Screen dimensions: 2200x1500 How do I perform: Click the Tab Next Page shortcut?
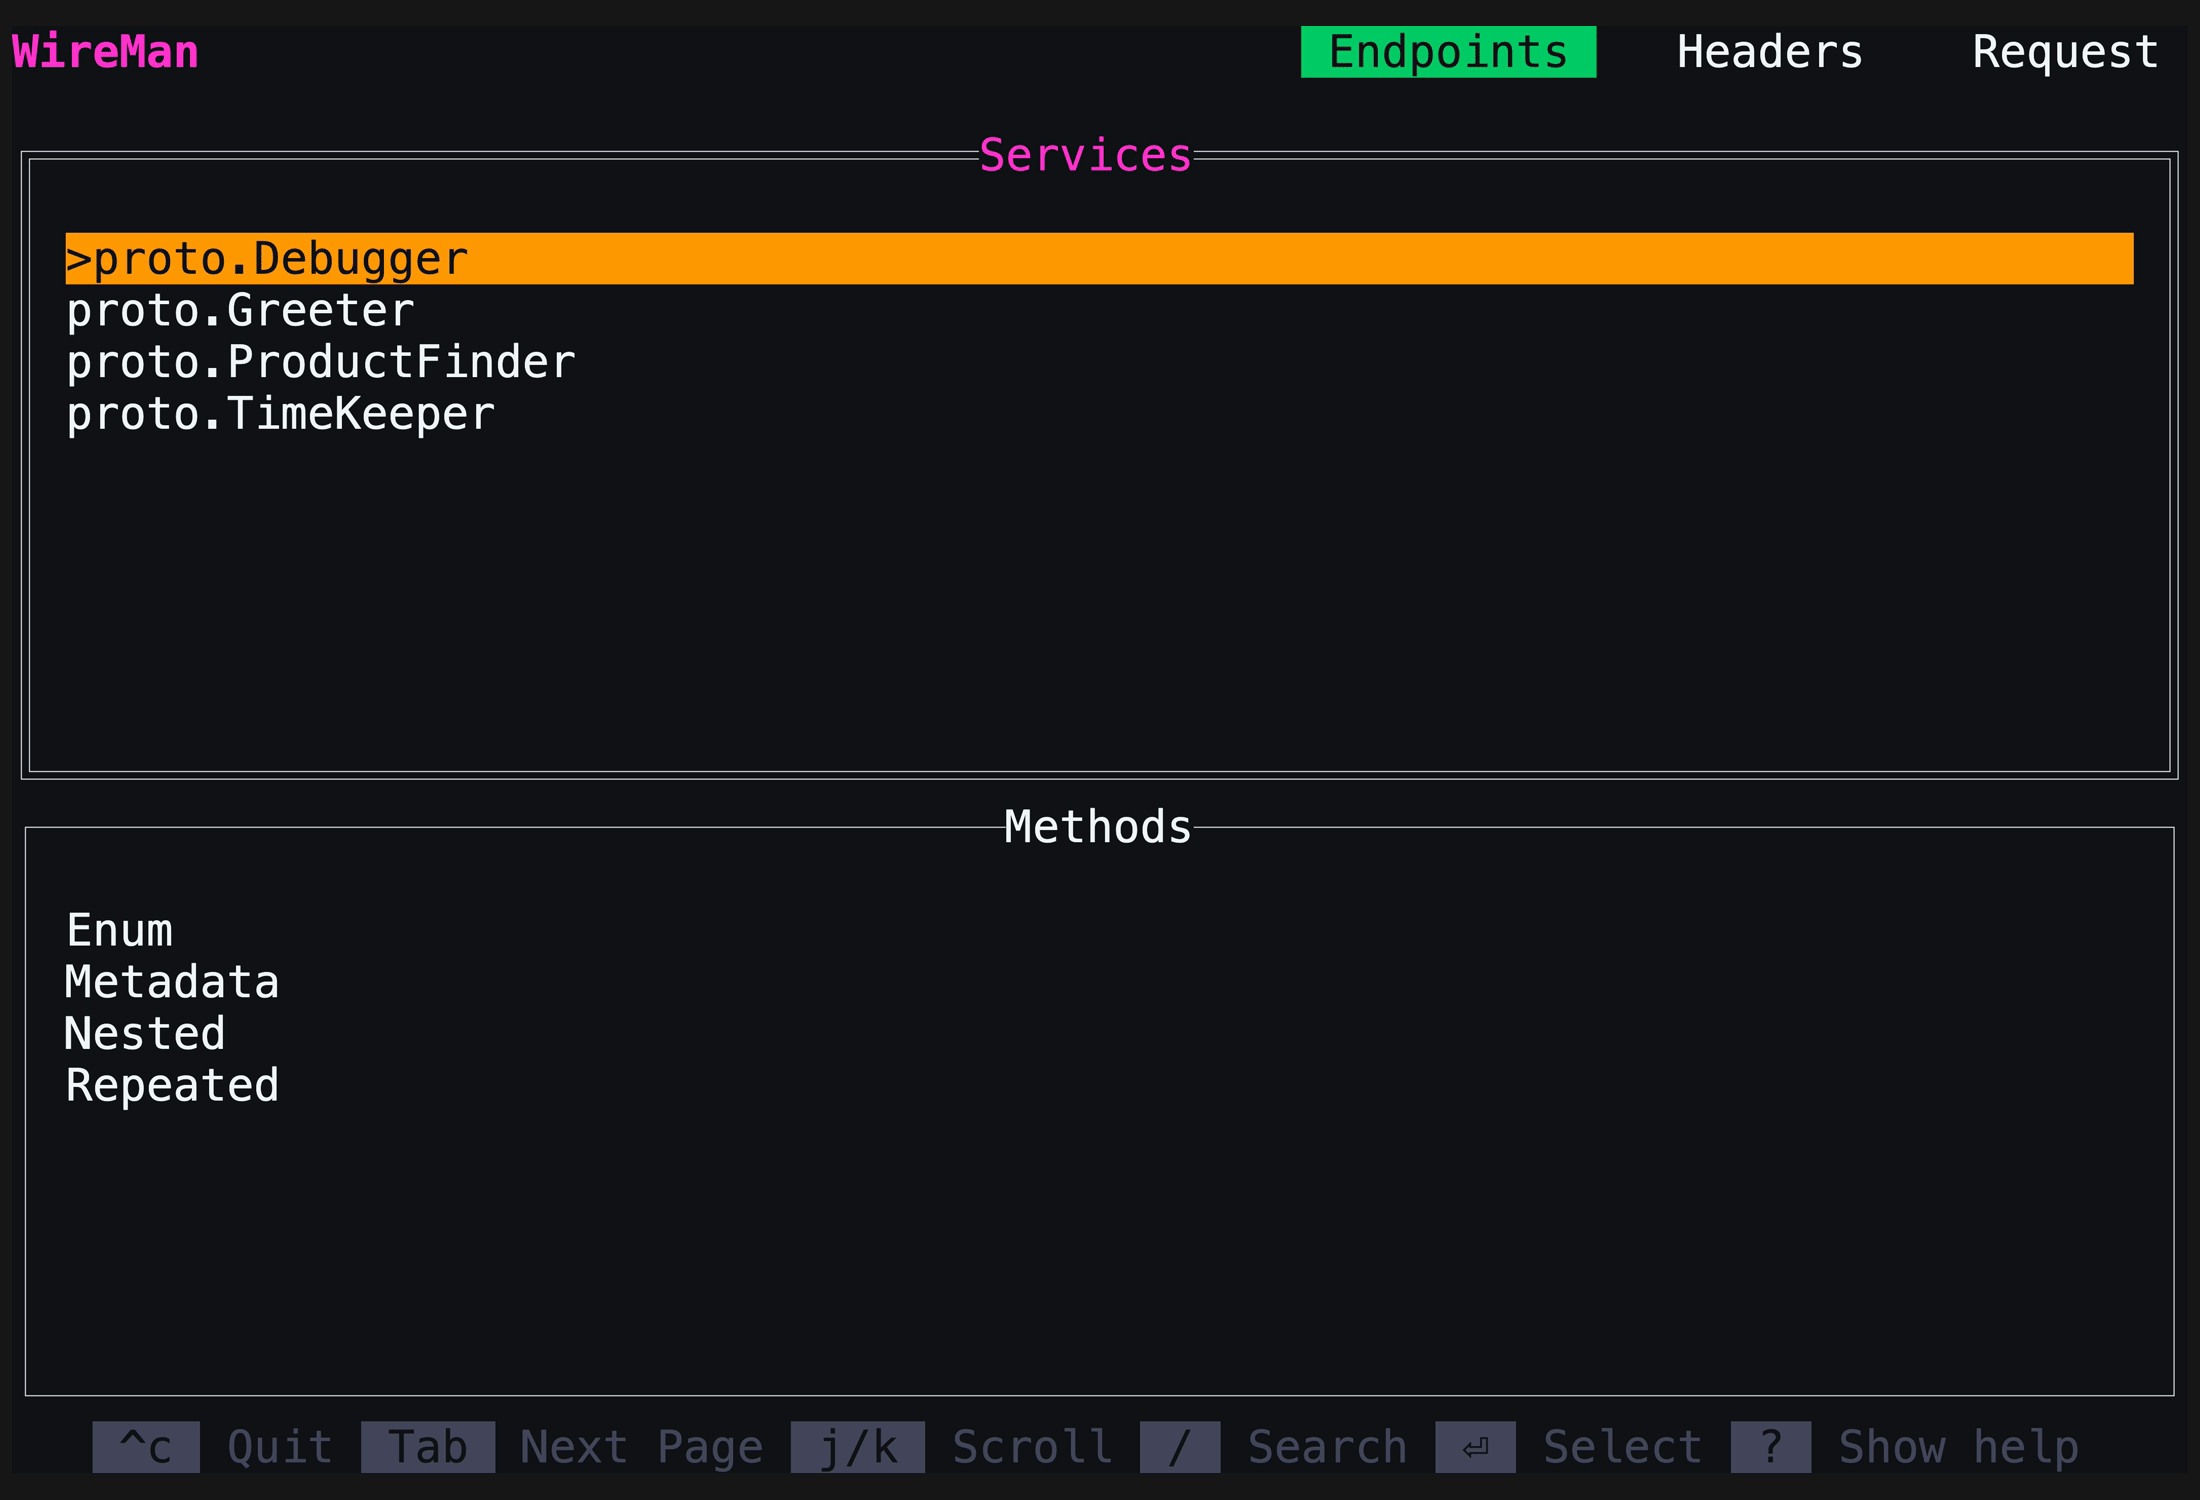427,1446
